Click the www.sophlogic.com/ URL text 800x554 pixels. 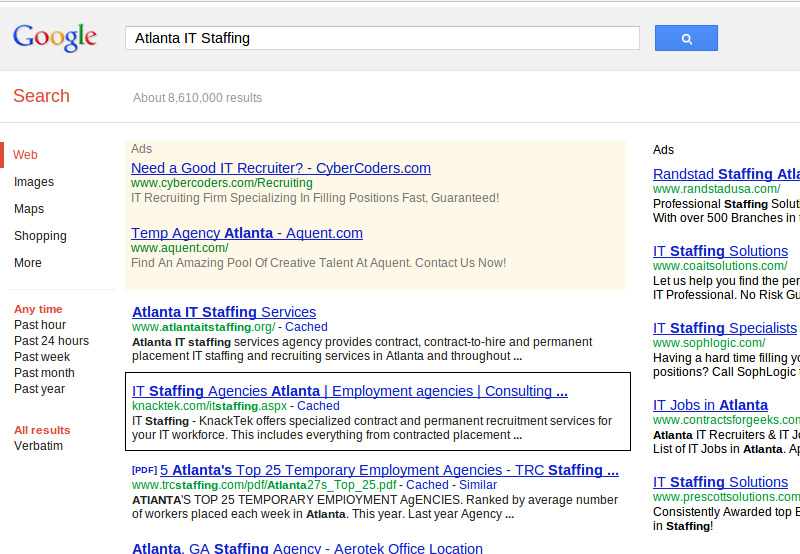[709, 343]
